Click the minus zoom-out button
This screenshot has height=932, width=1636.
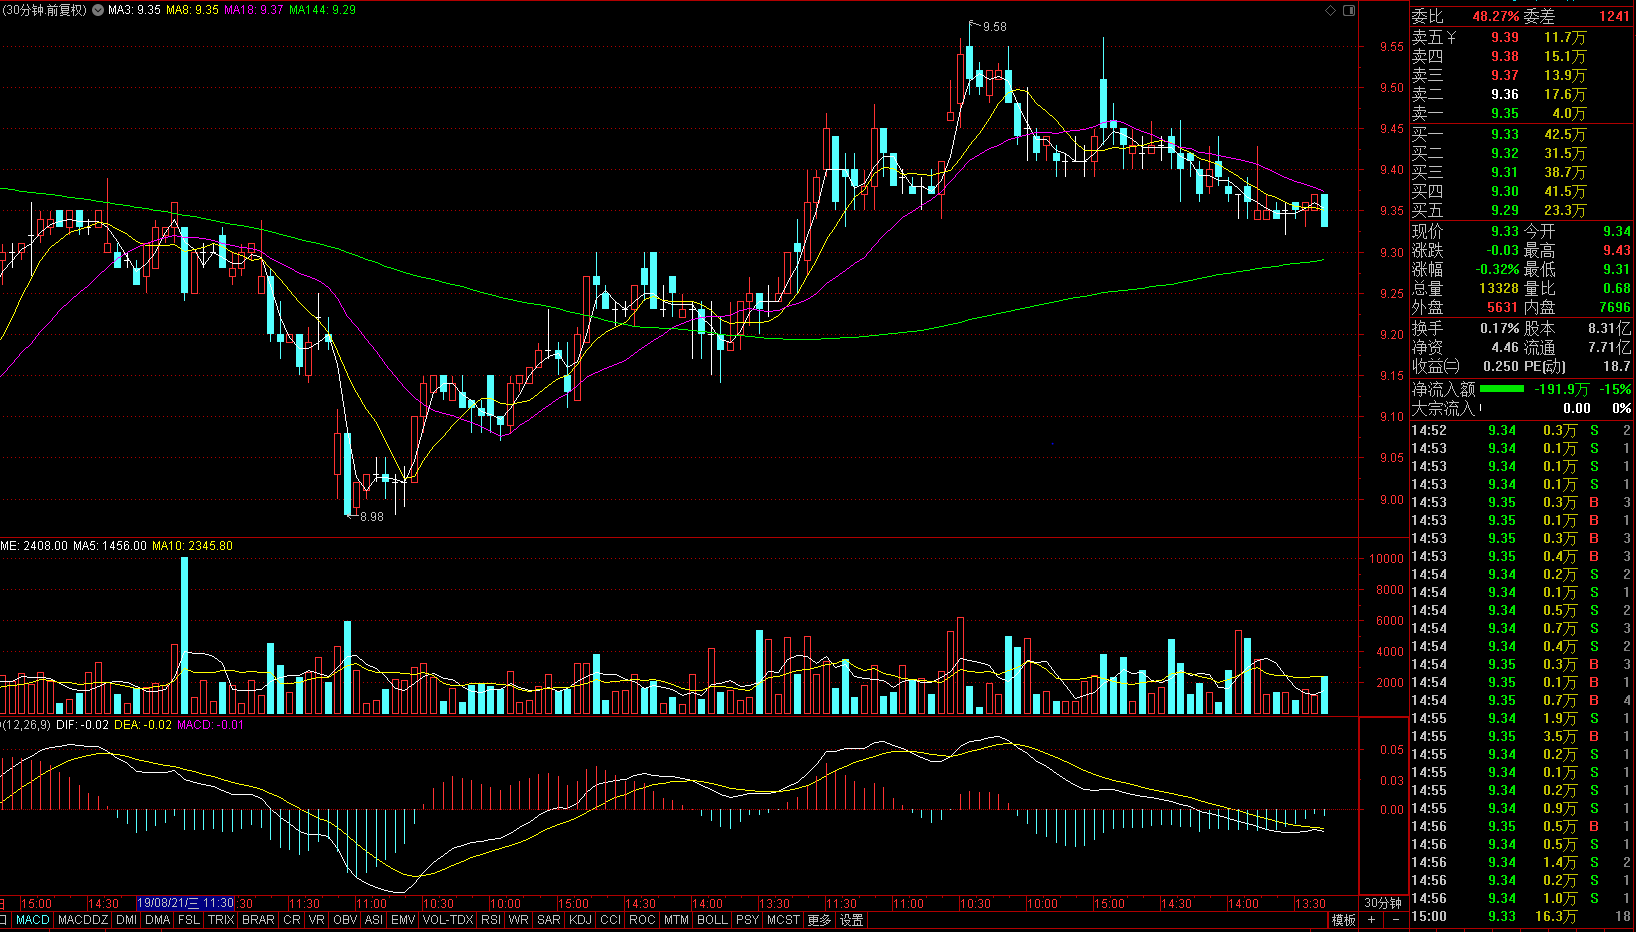click(x=1395, y=920)
